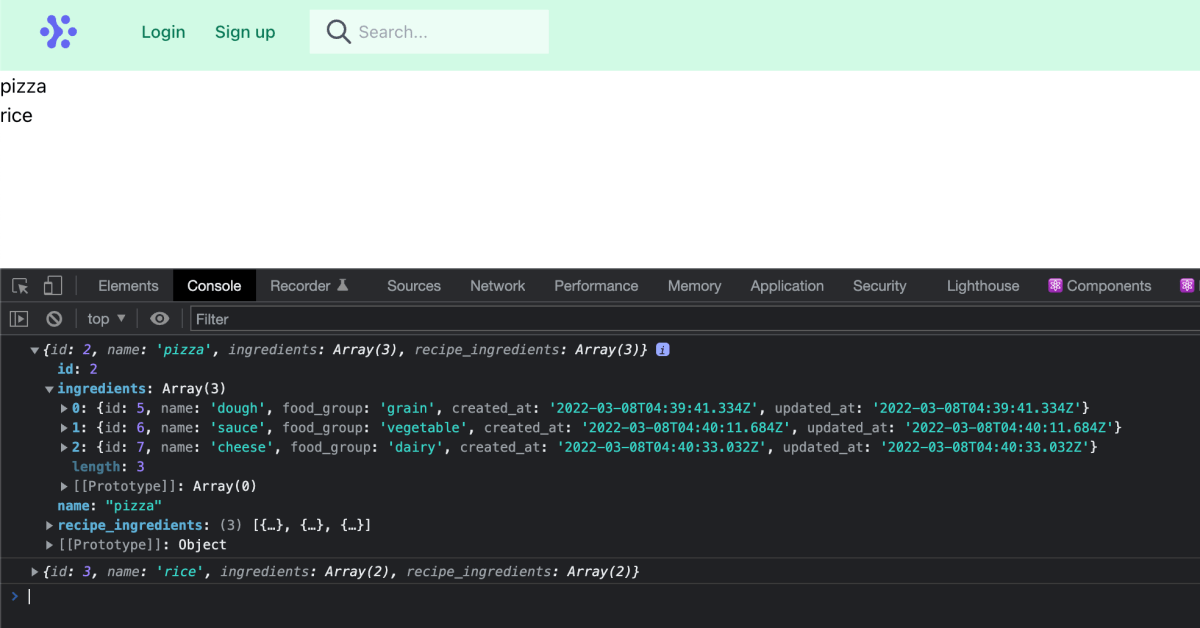The height and width of the screenshot is (628, 1200).
Task: Switch to the Network tab
Action: pyautogui.click(x=497, y=285)
